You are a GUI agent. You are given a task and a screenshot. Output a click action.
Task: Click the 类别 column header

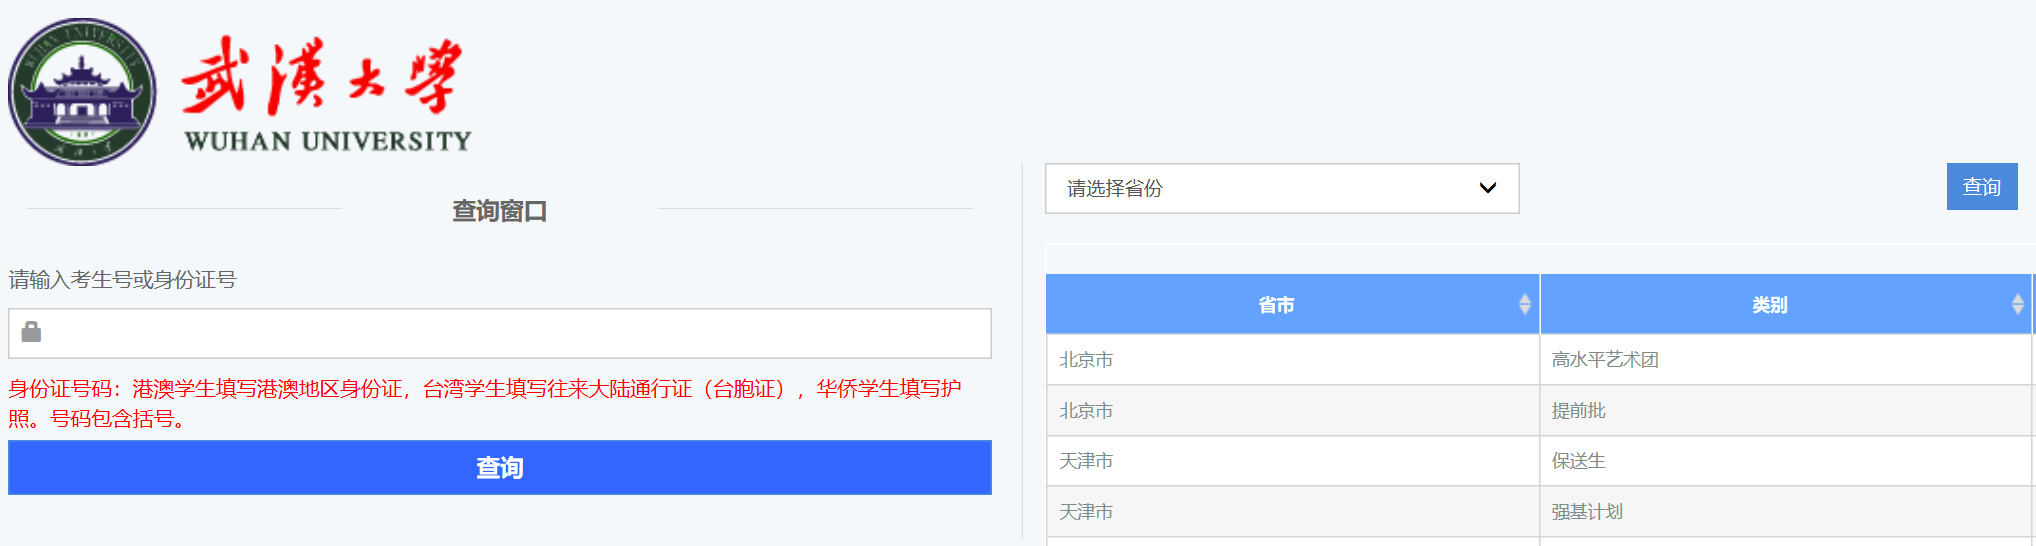coord(1769,305)
